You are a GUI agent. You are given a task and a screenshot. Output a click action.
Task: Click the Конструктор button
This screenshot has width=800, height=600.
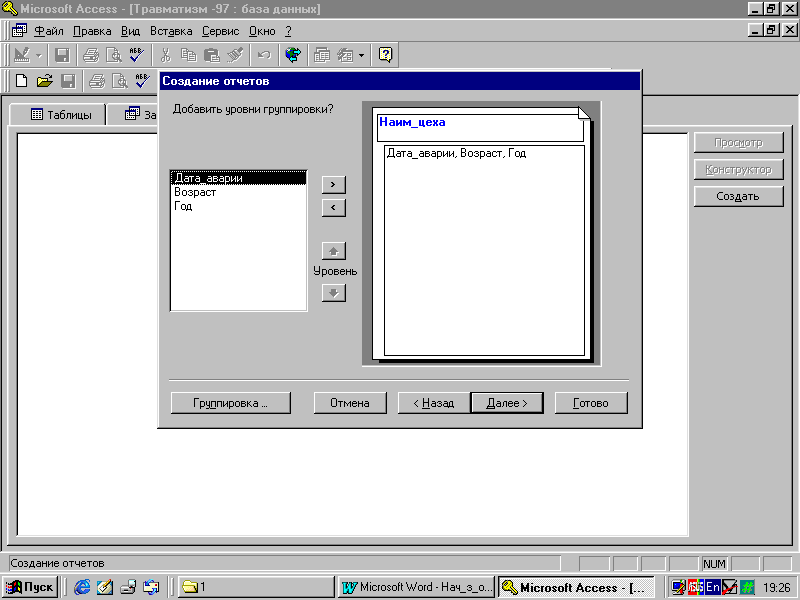pos(738,169)
